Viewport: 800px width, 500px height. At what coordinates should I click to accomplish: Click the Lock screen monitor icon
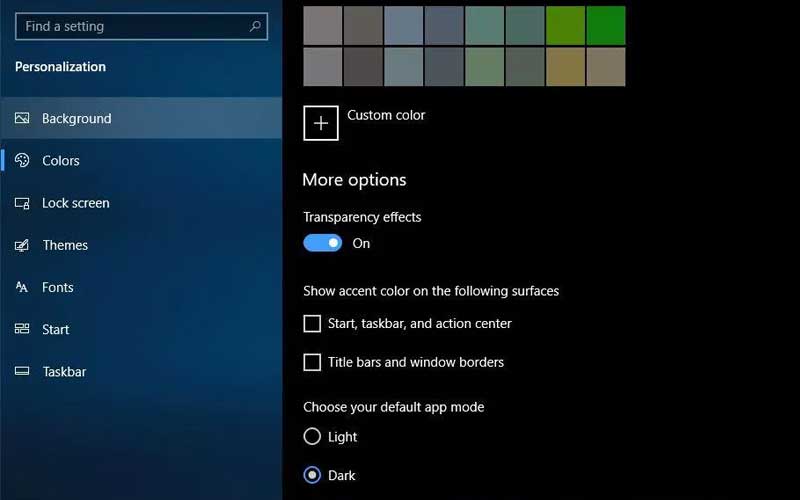[x=22, y=203]
